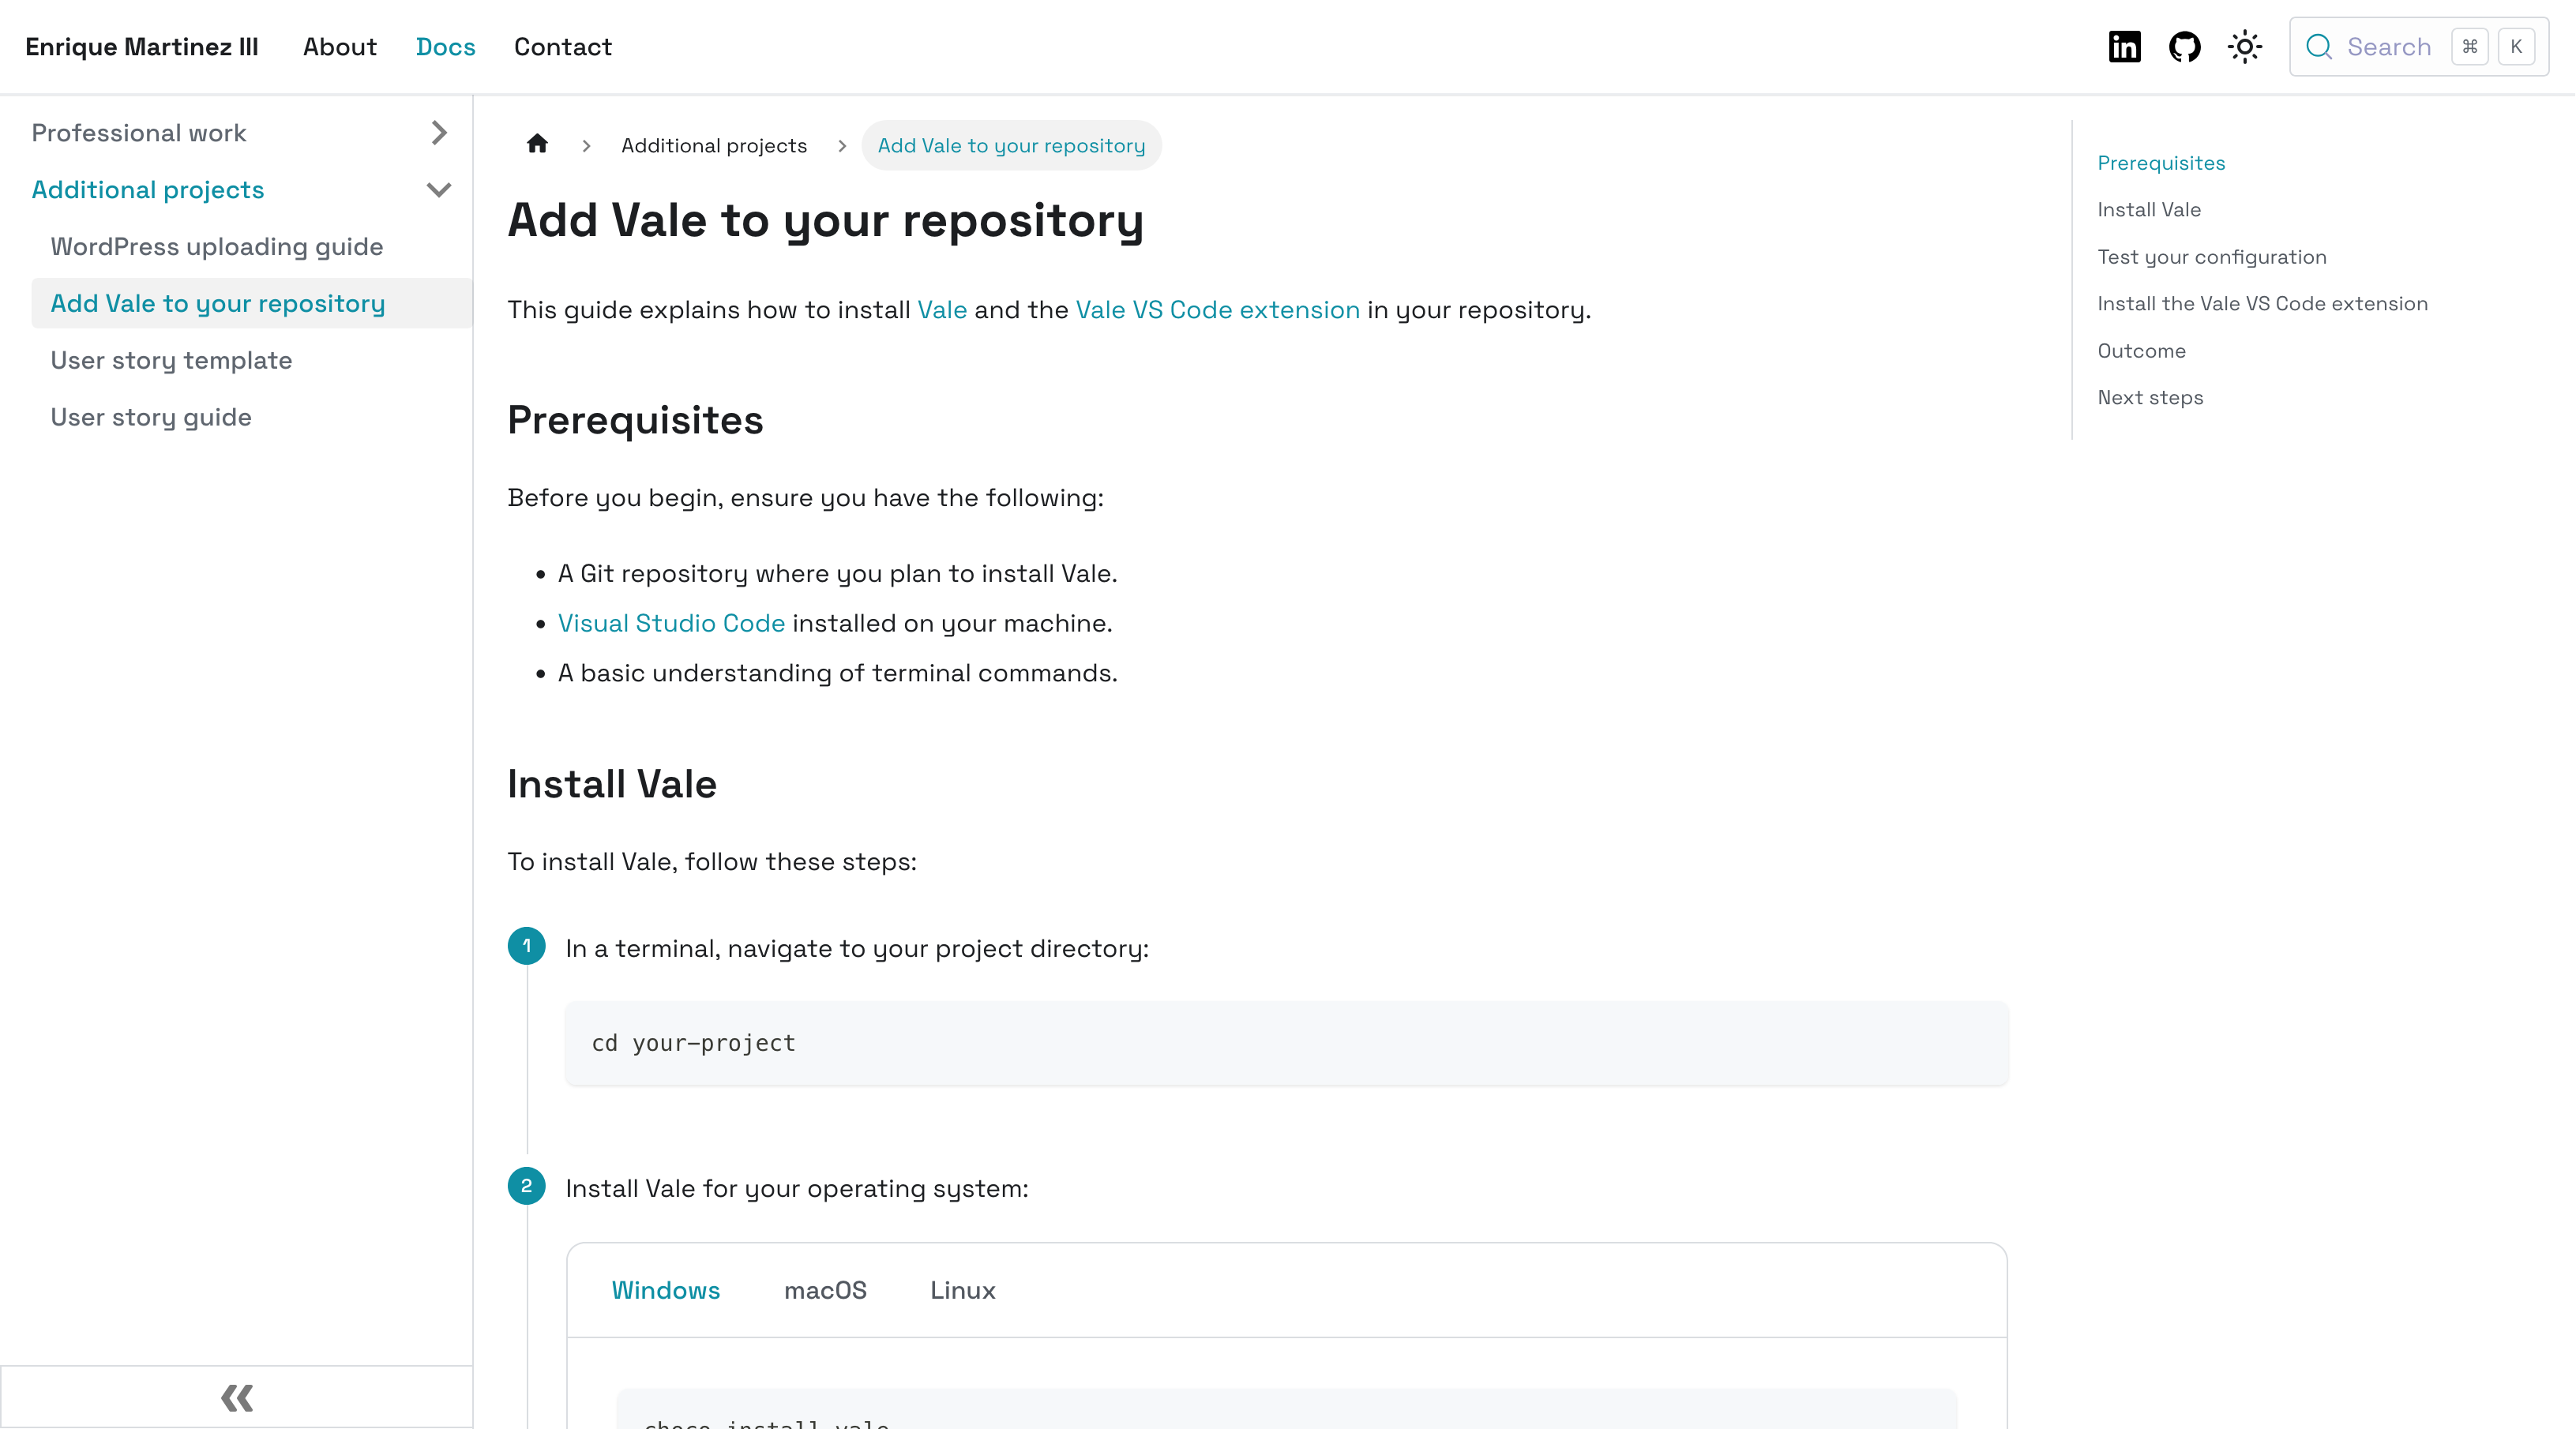Collapse the Additional projects section
The width and height of the screenshot is (2576, 1429).
point(438,190)
